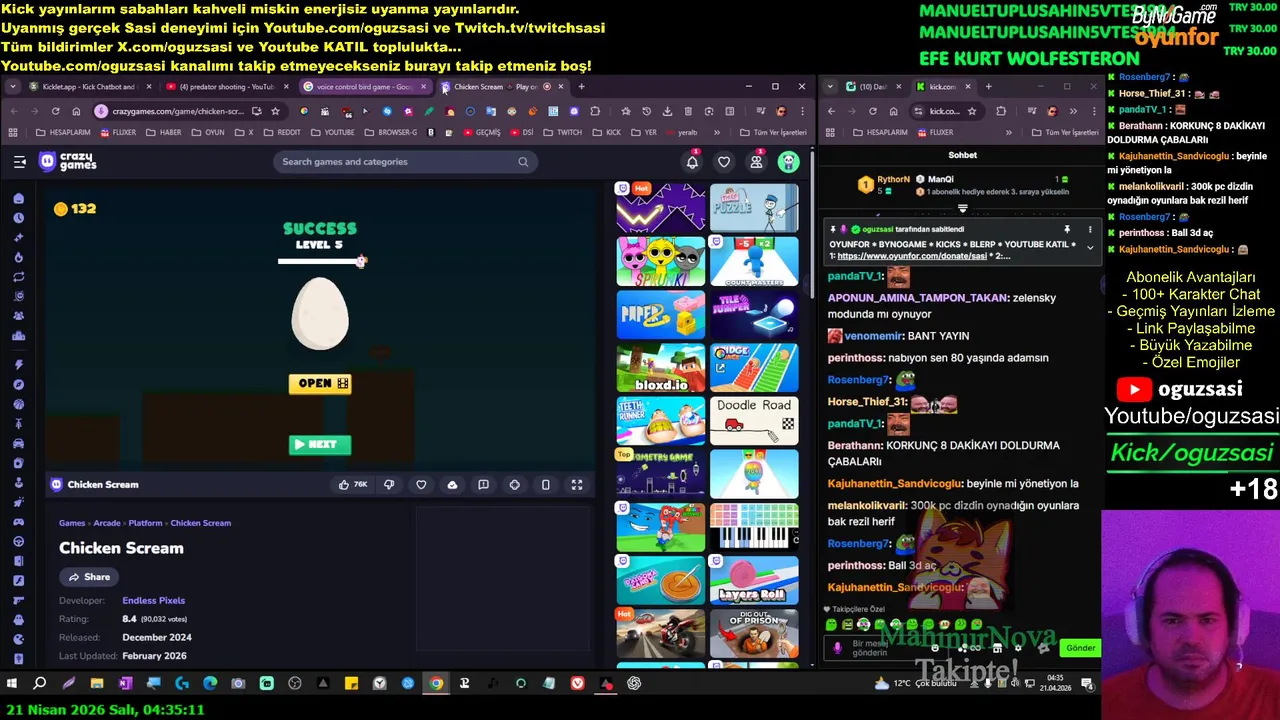Viewport: 1280px width, 720px height.
Task: Show the hidden bookmarks chevron in the right window
Action: coord(1008,132)
